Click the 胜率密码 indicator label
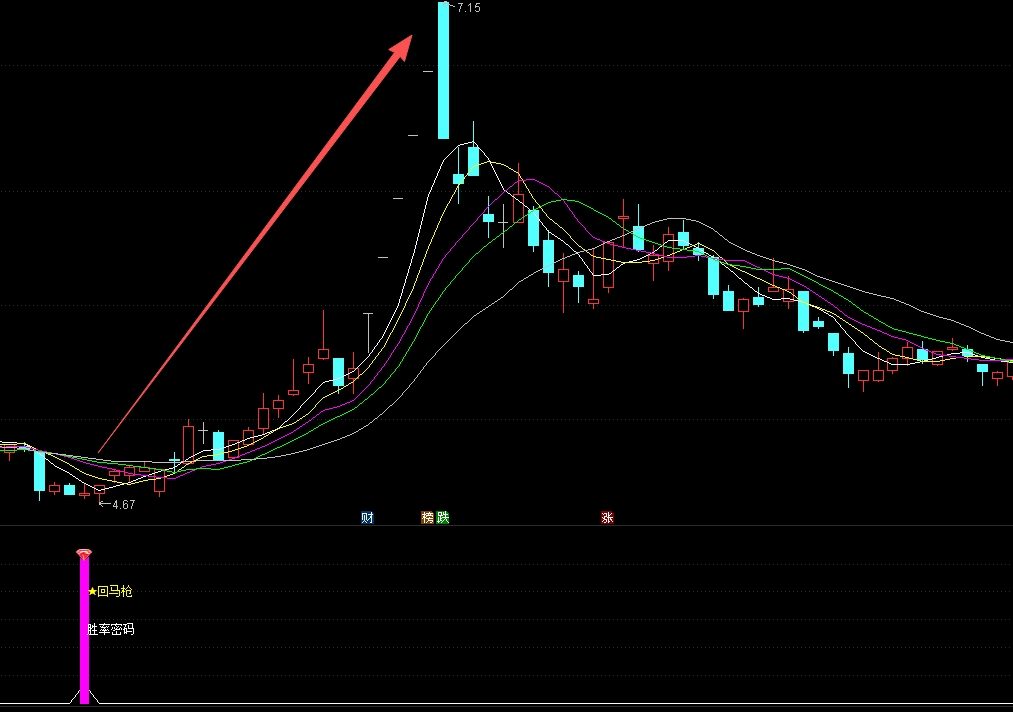Screen dimensions: 1013x712 (110, 629)
